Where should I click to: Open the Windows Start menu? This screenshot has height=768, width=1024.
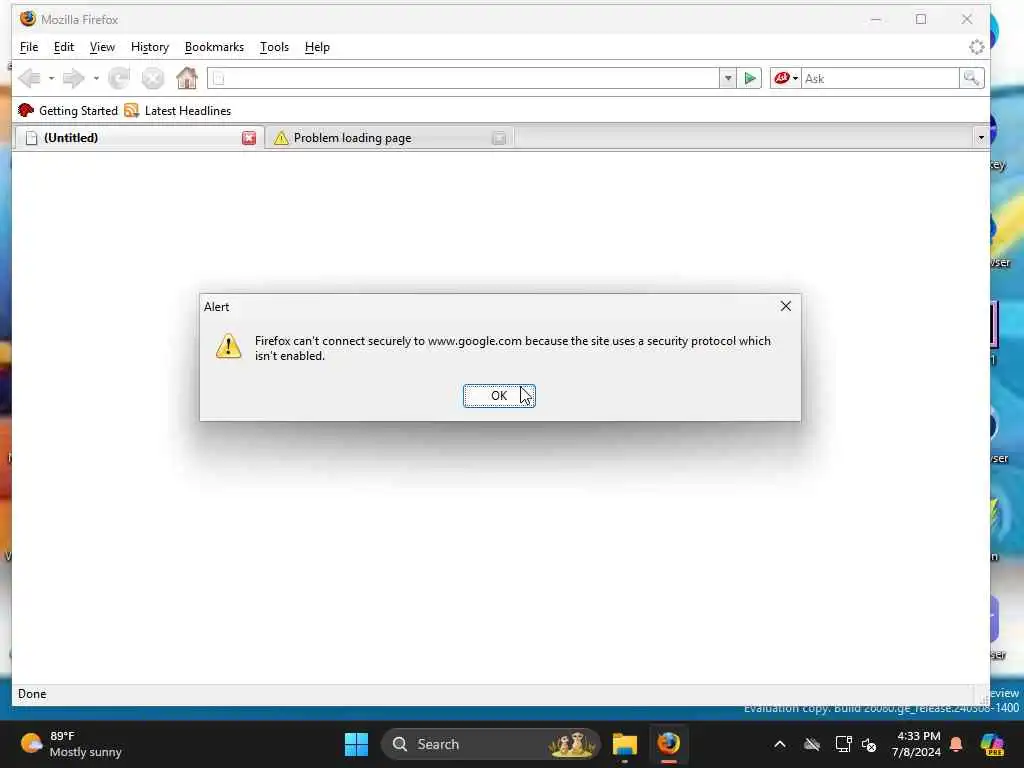tap(357, 744)
